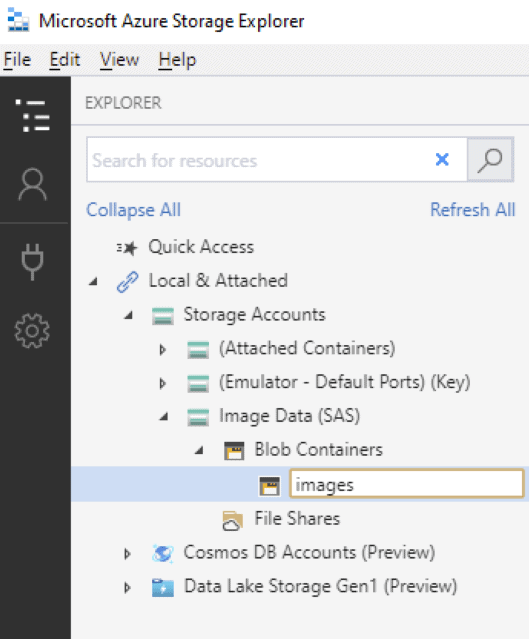The width and height of the screenshot is (529, 639).
Task: Open the View menu
Action: pos(119,60)
